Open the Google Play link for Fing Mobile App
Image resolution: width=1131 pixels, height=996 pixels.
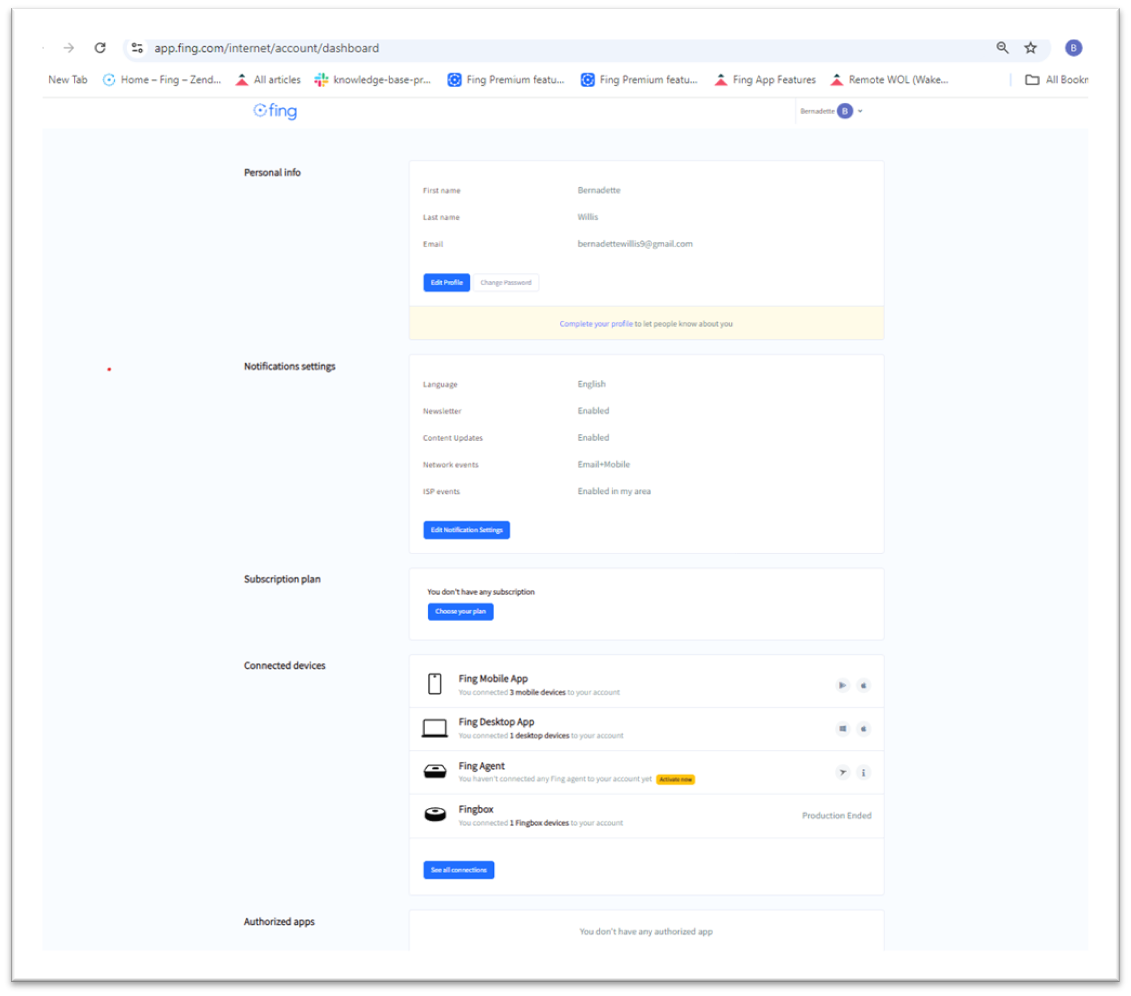(x=842, y=685)
